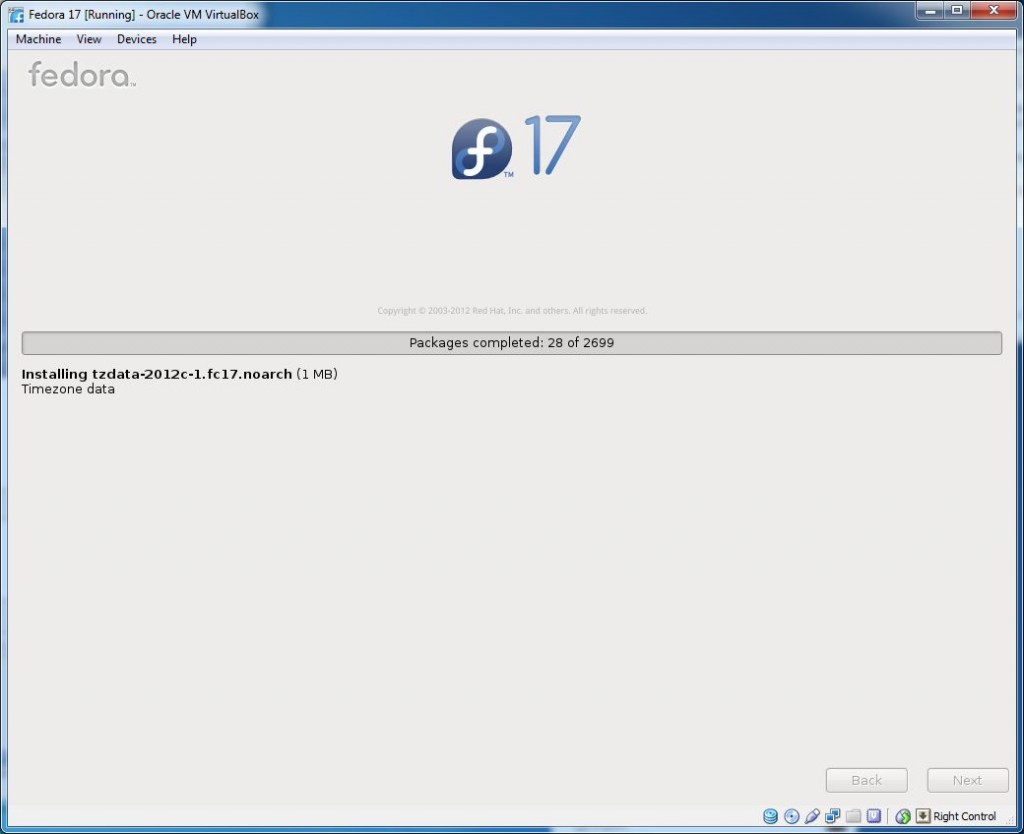Click the 'Timezone data' description text
1024x834 pixels.
click(68, 389)
